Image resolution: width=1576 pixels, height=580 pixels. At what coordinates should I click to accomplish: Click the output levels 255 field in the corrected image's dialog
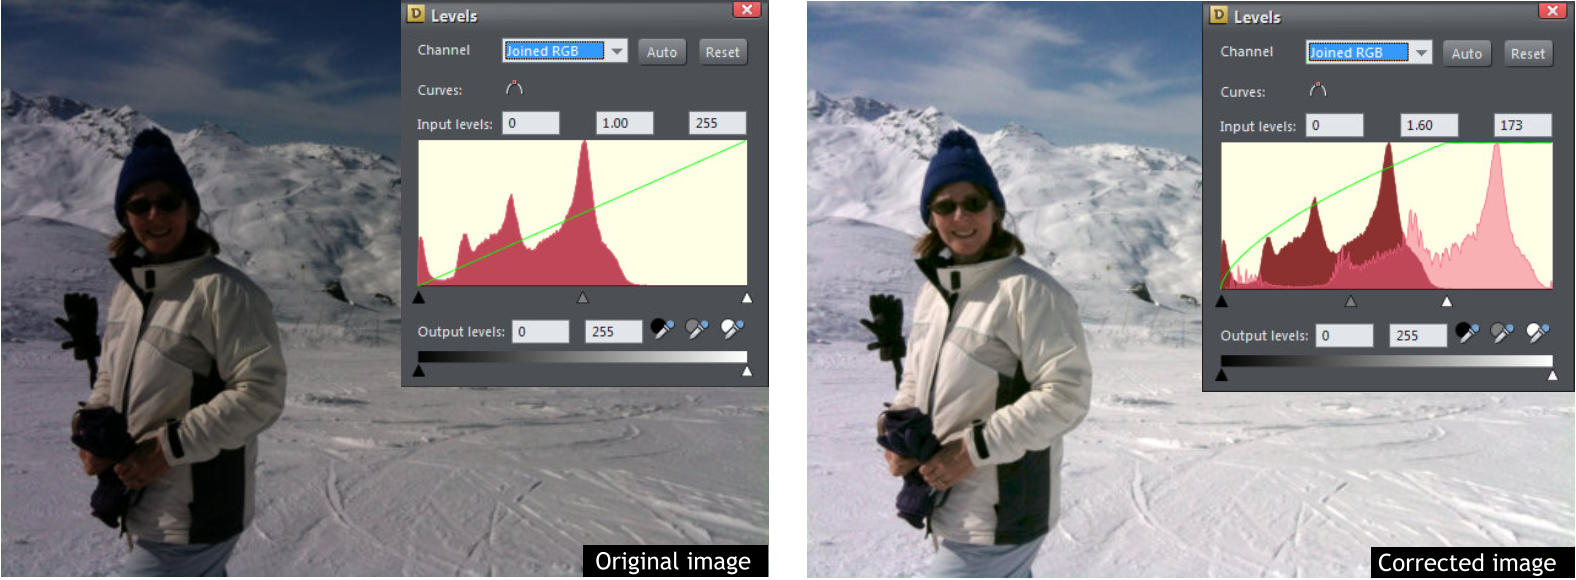[x=1418, y=335]
